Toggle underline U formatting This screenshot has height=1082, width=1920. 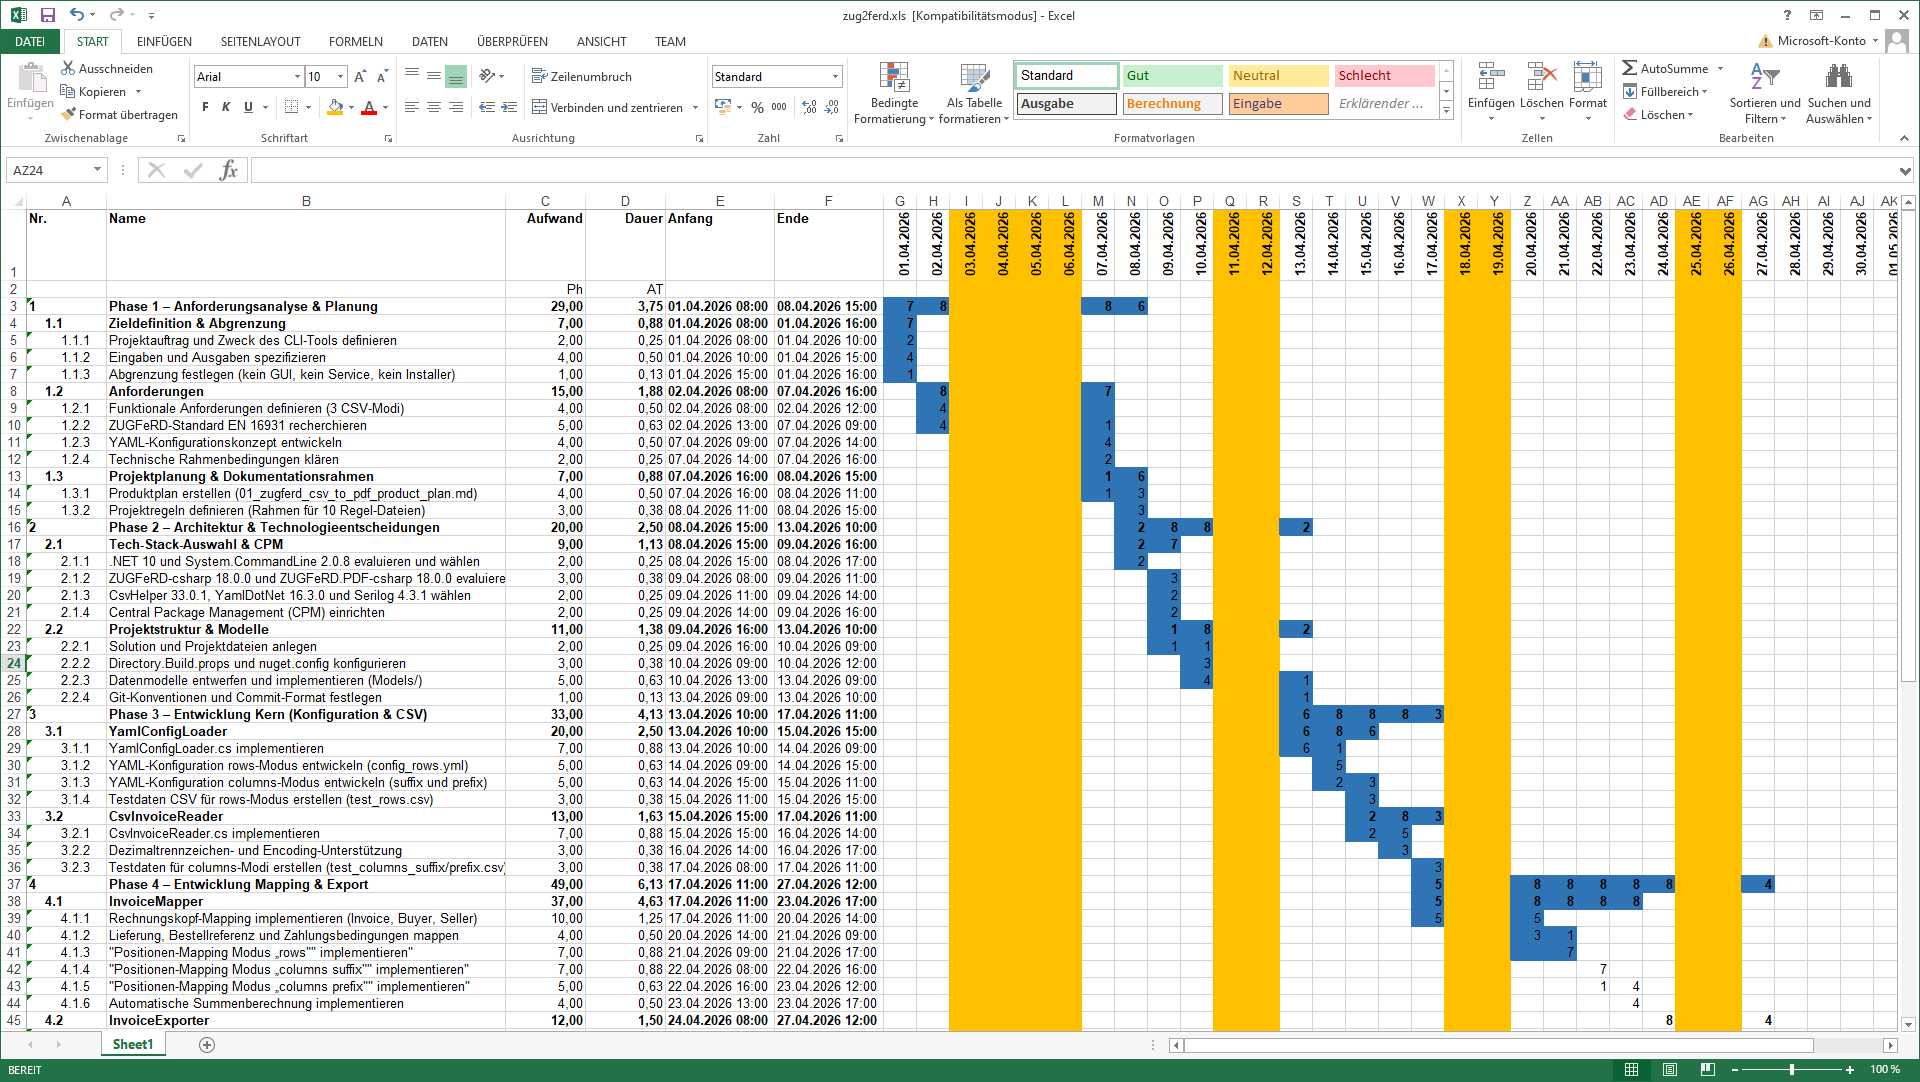coord(248,107)
